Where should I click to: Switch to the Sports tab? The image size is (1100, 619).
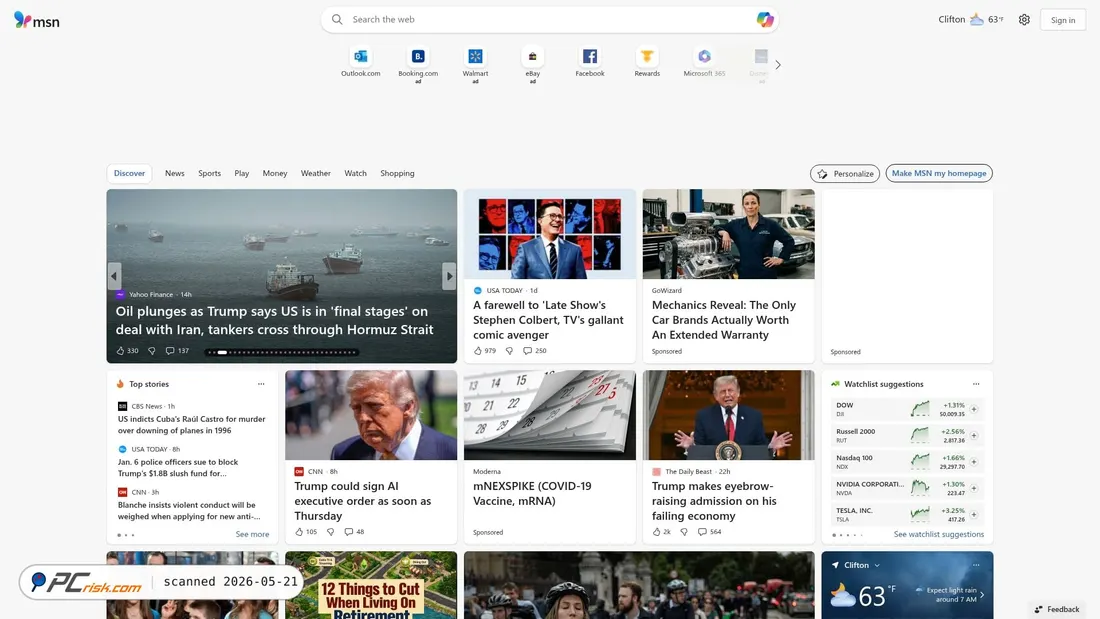(x=209, y=173)
